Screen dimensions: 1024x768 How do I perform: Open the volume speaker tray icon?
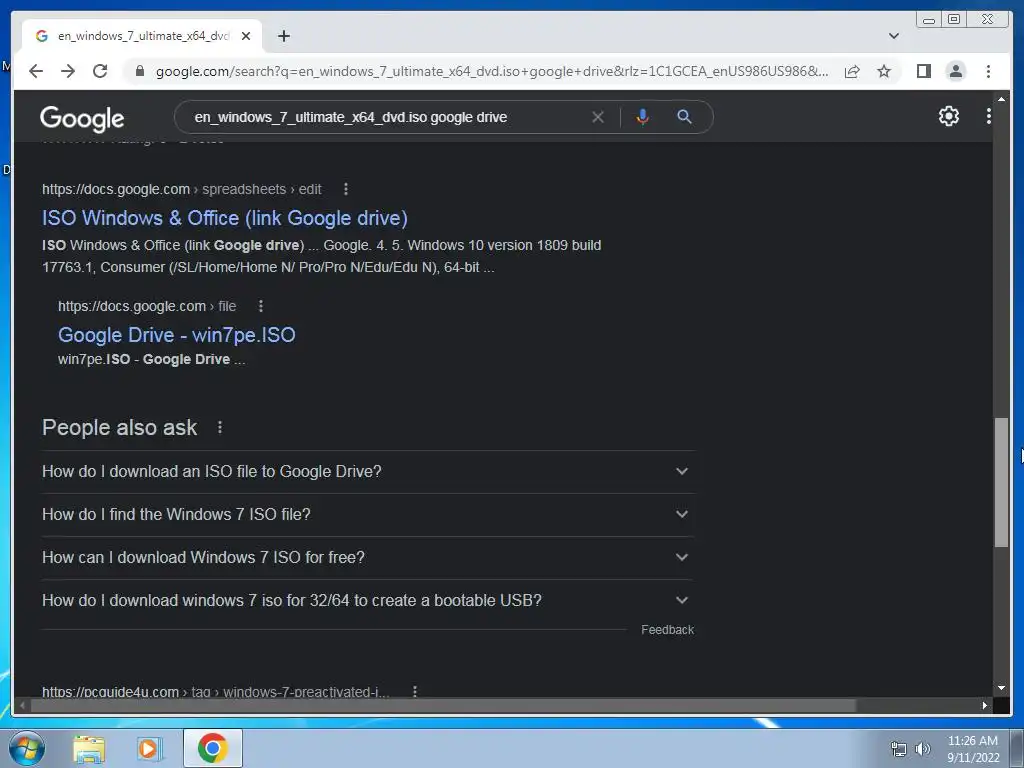pyautogui.click(x=923, y=748)
